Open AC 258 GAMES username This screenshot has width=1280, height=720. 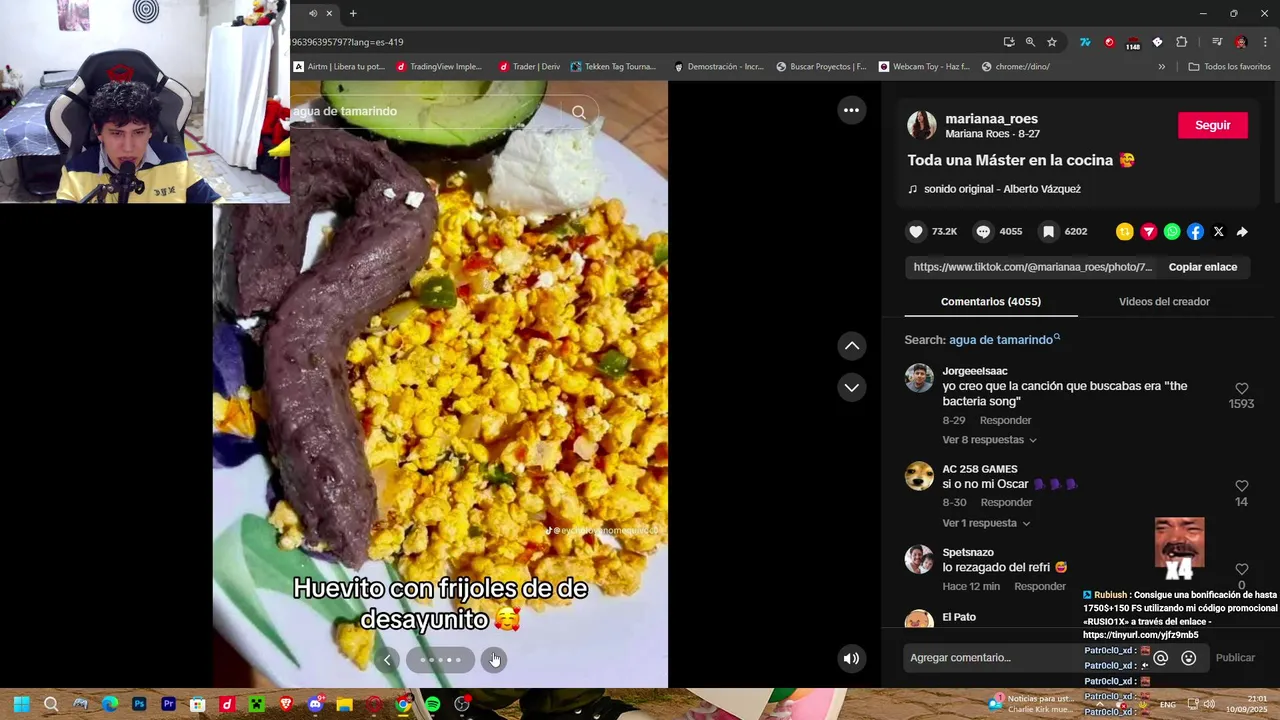(x=980, y=469)
